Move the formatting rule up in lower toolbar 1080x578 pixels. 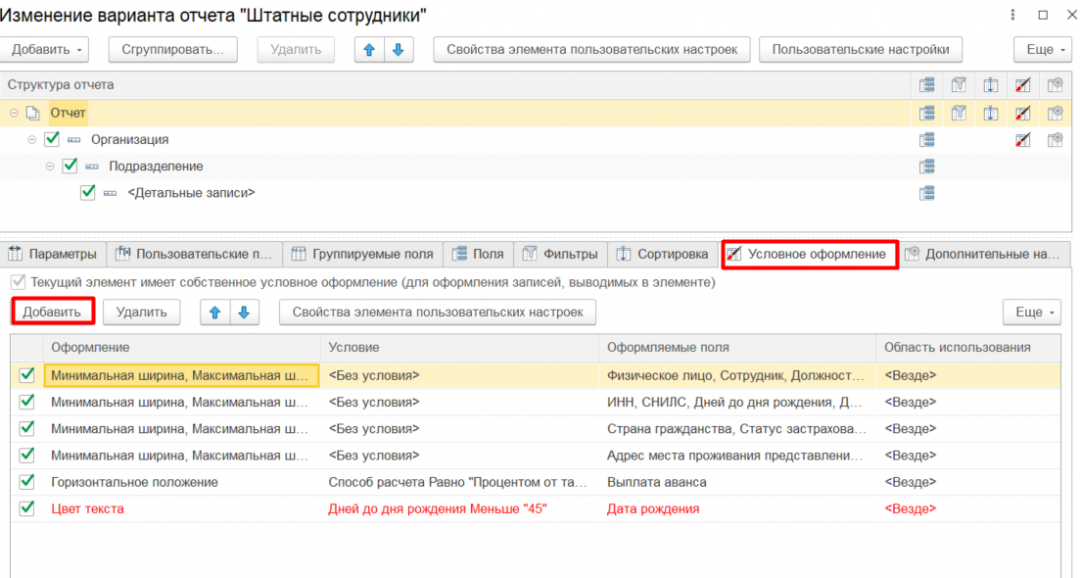coord(215,312)
